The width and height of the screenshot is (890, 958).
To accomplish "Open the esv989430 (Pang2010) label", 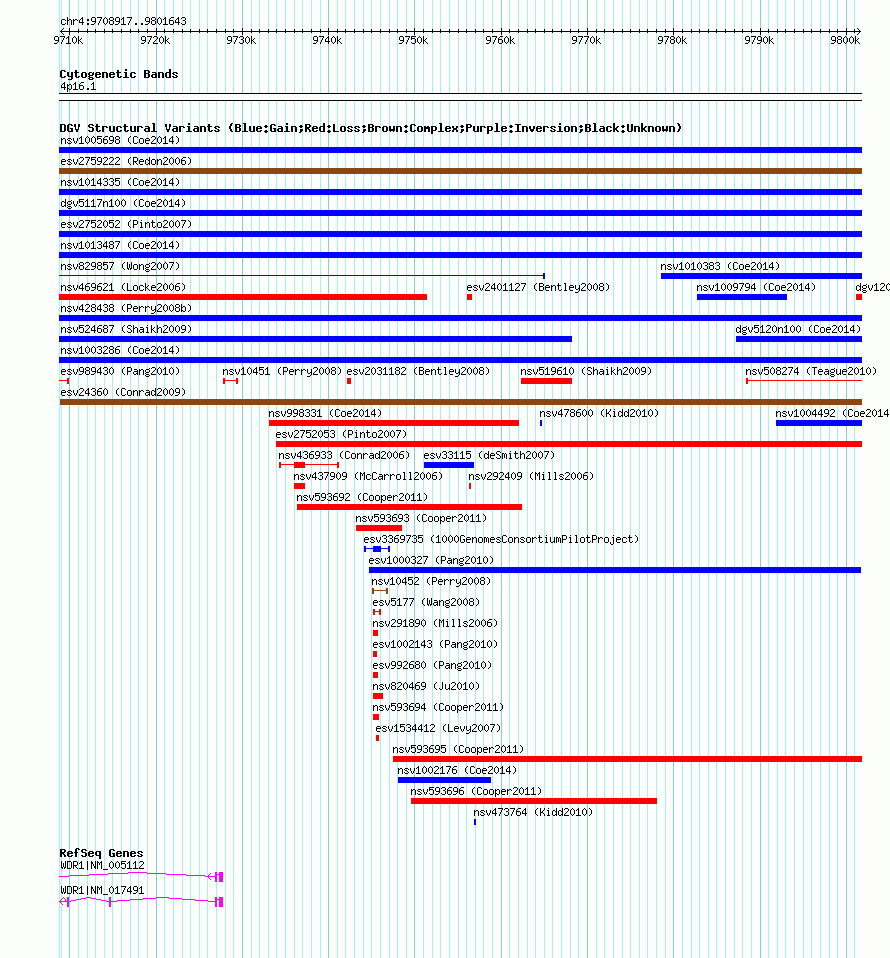I will click(x=120, y=371).
